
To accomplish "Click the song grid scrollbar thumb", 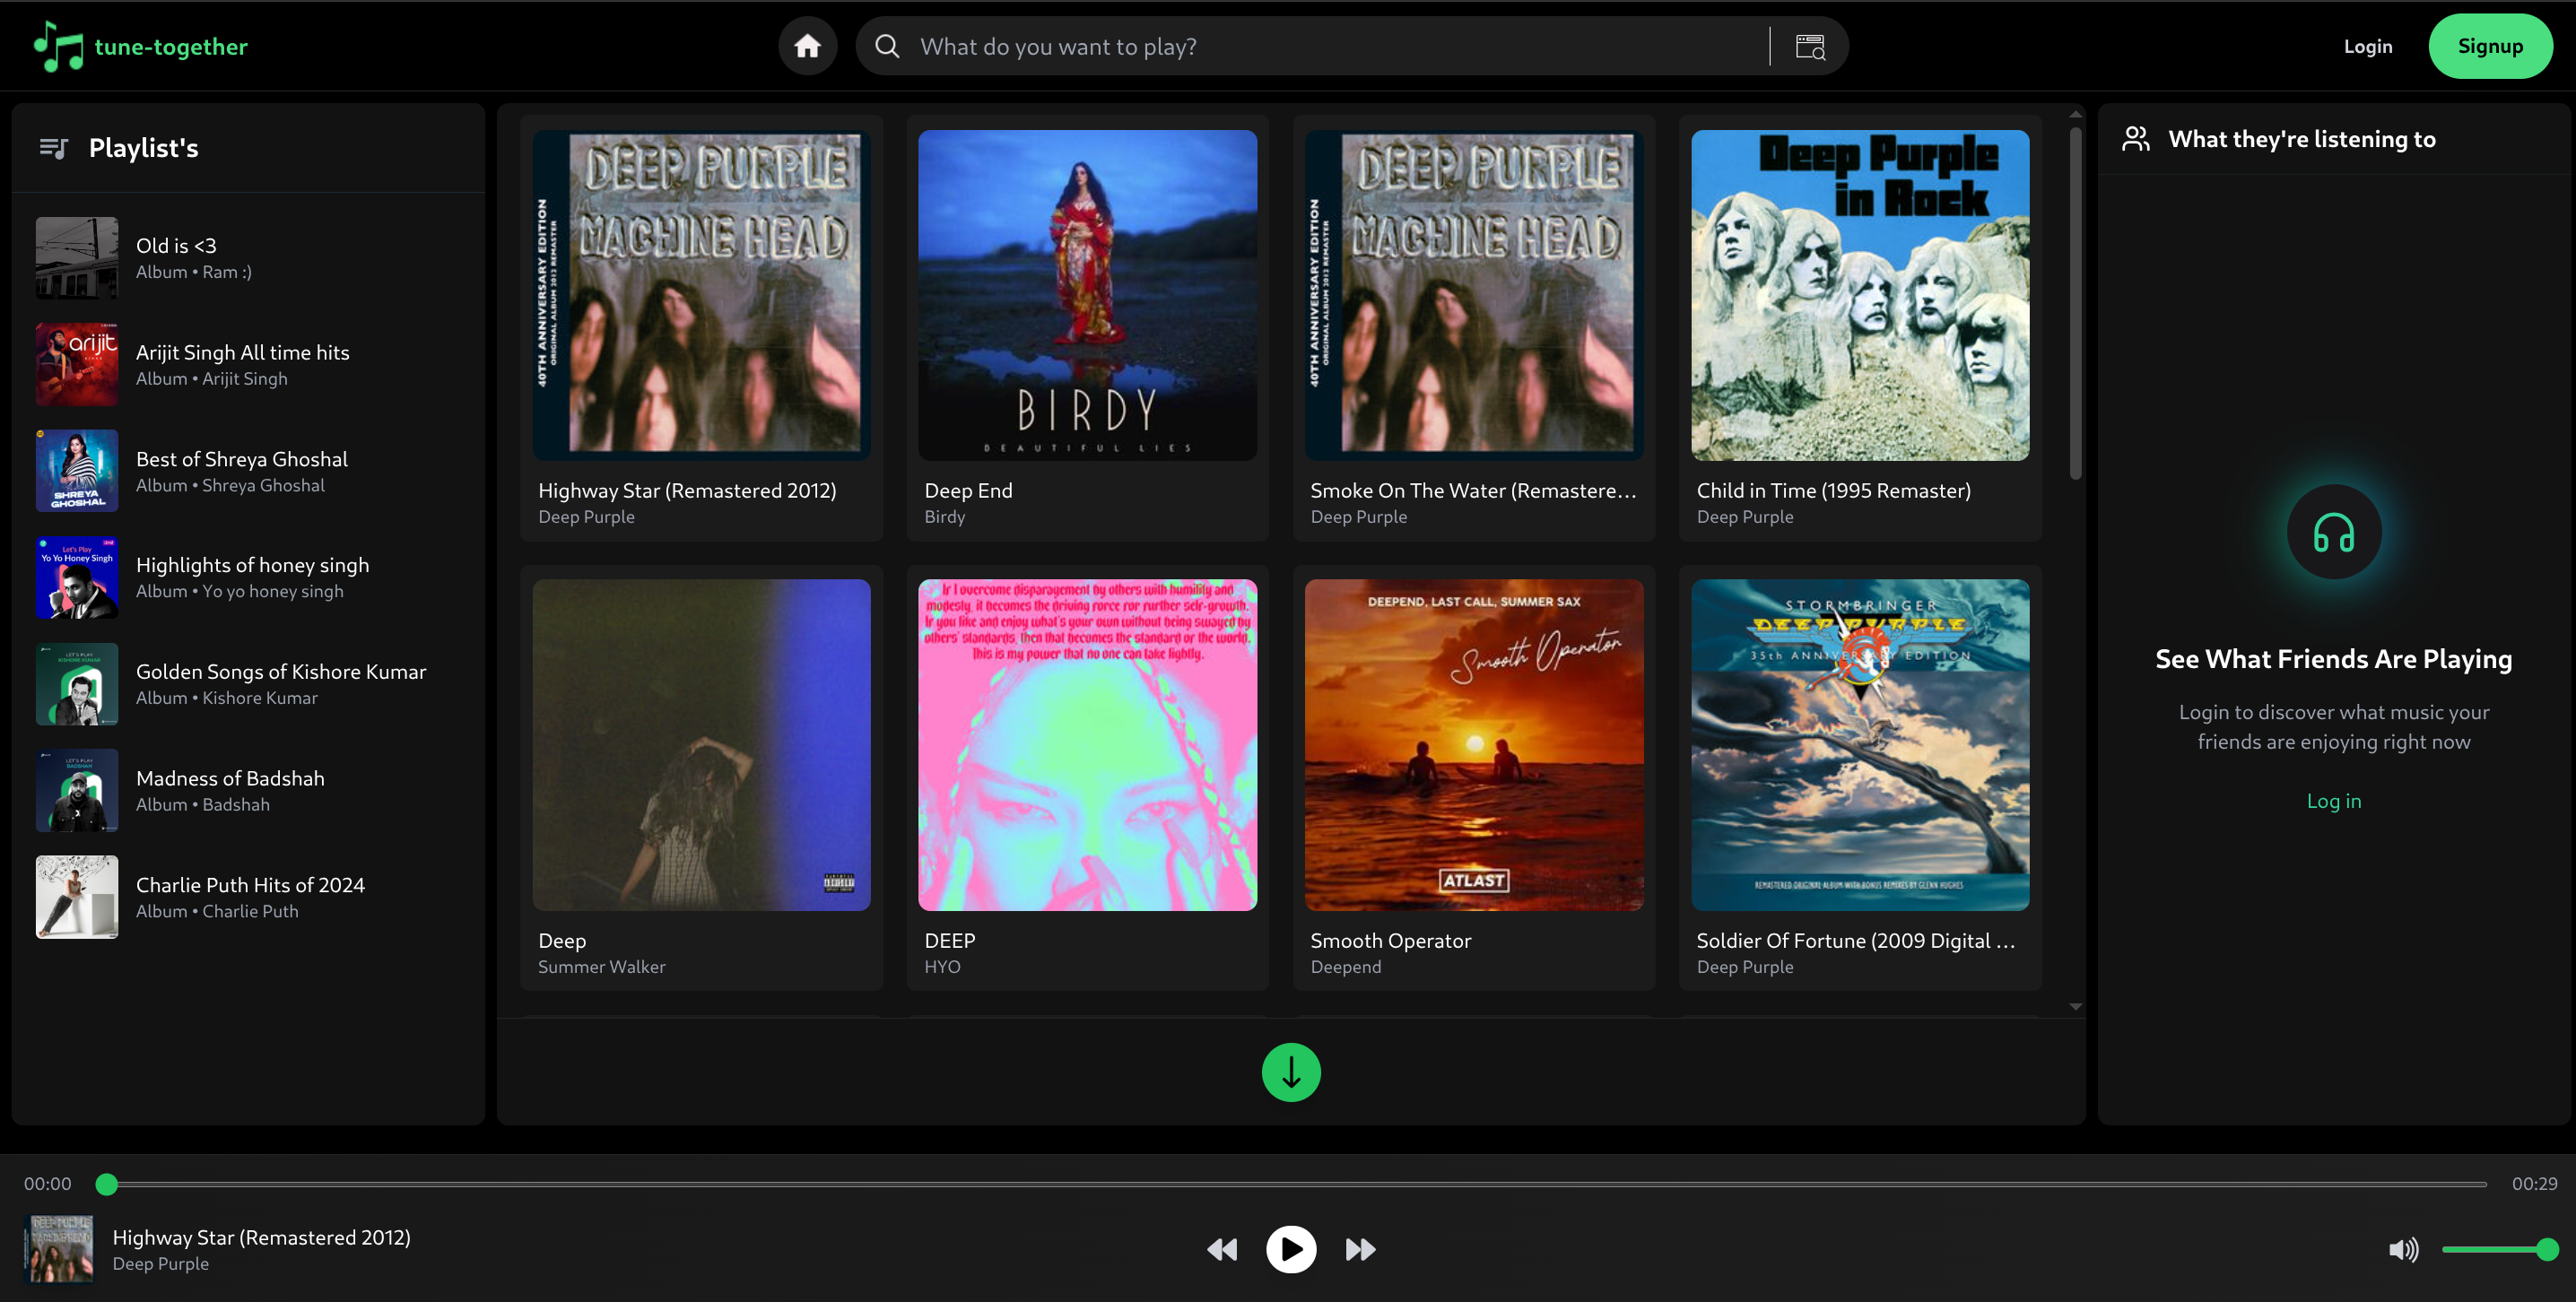I will tap(2075, 303).
